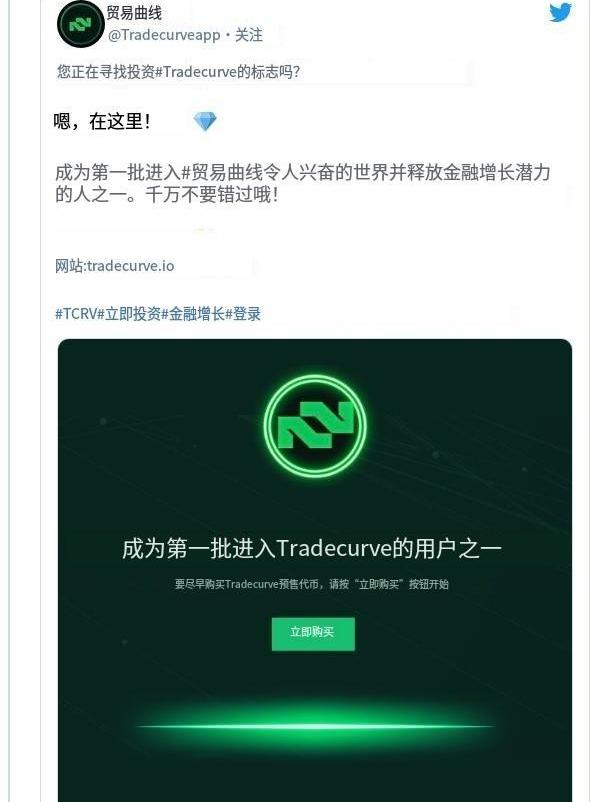Click the green 立即购买 button

(x=313, y=634)
